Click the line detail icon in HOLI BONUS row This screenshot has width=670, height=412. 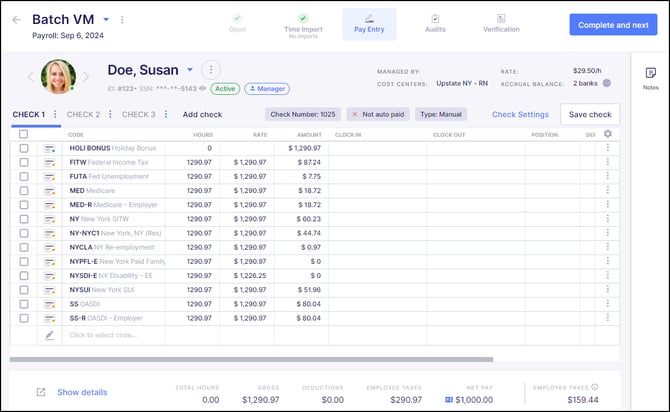pyautogui.click(x=50, y=148)
